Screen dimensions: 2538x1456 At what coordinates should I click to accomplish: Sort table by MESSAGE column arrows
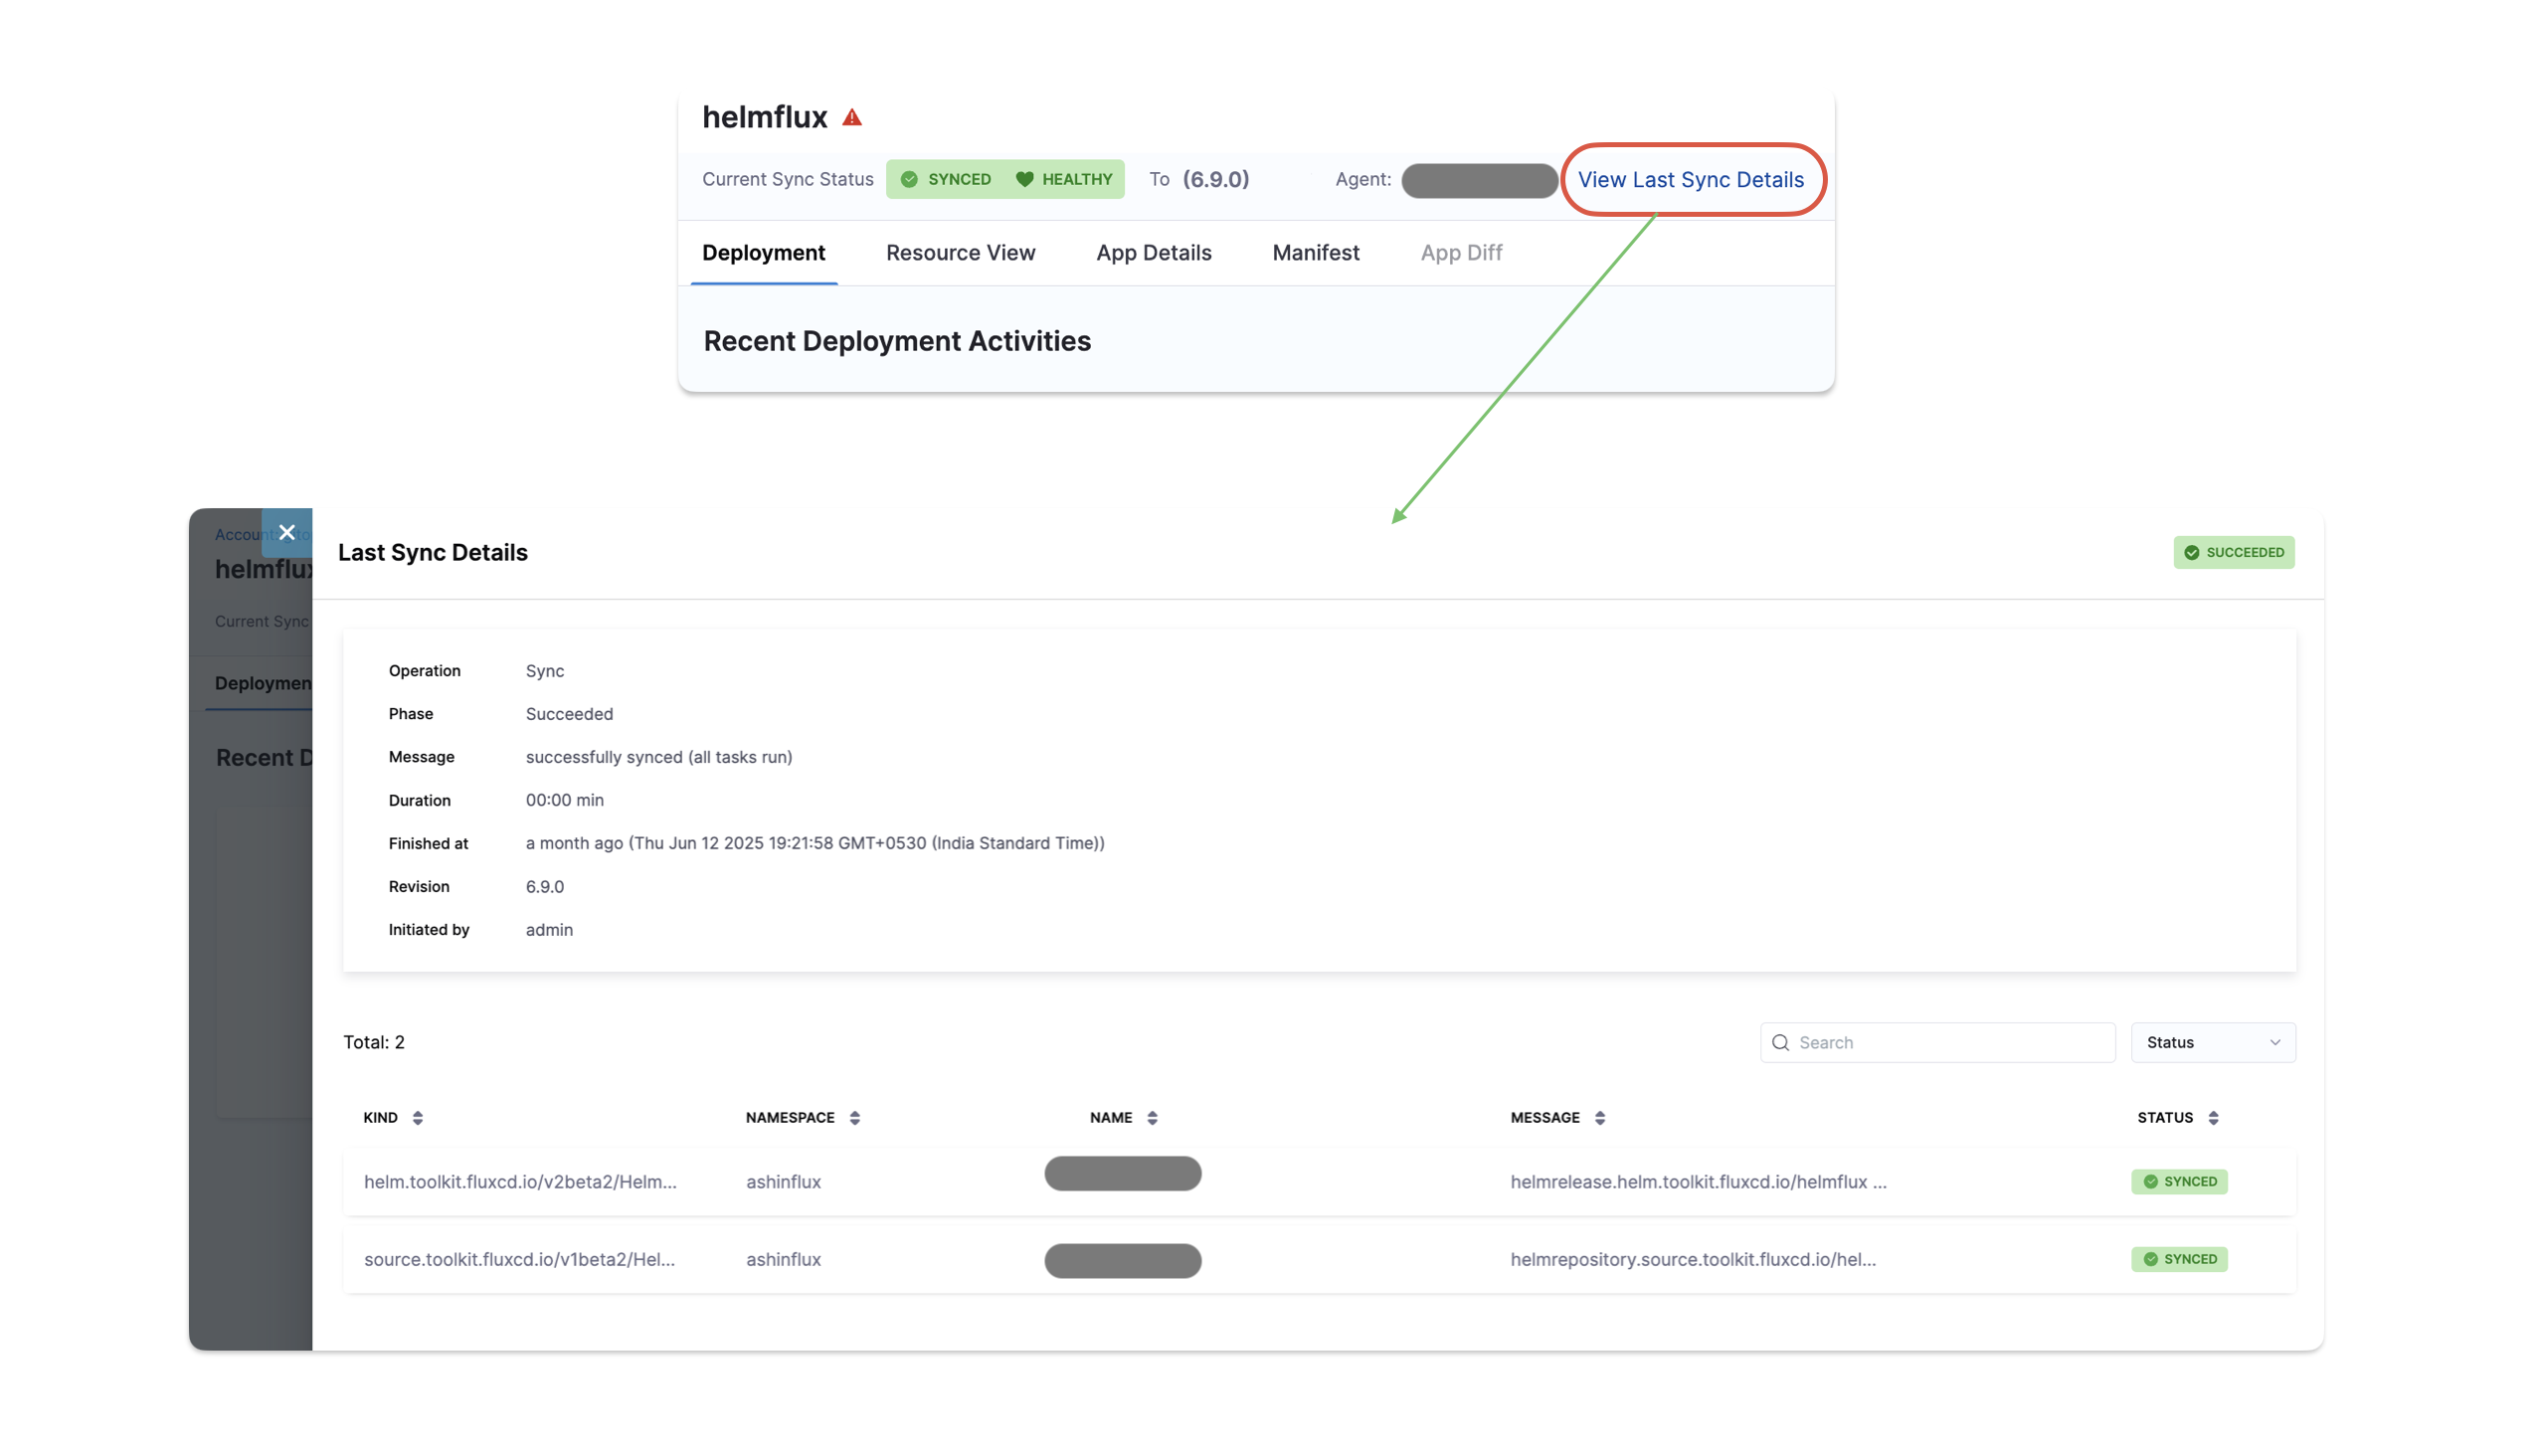tap(1600, 1118)
